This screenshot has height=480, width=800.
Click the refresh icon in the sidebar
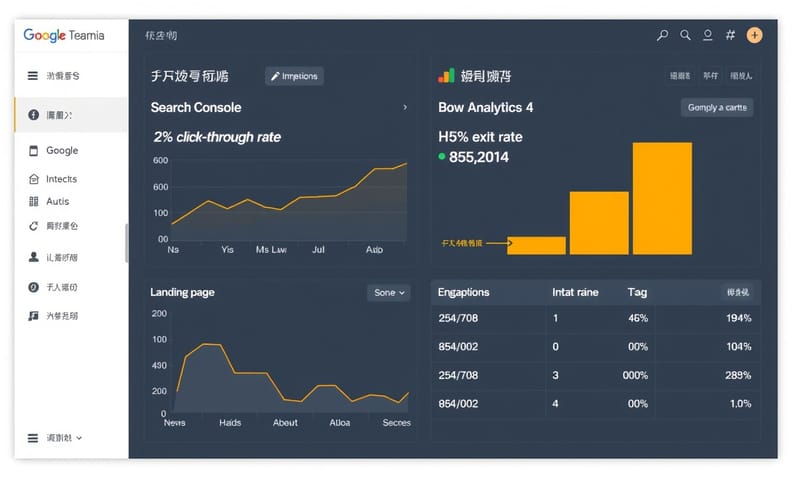33,226
